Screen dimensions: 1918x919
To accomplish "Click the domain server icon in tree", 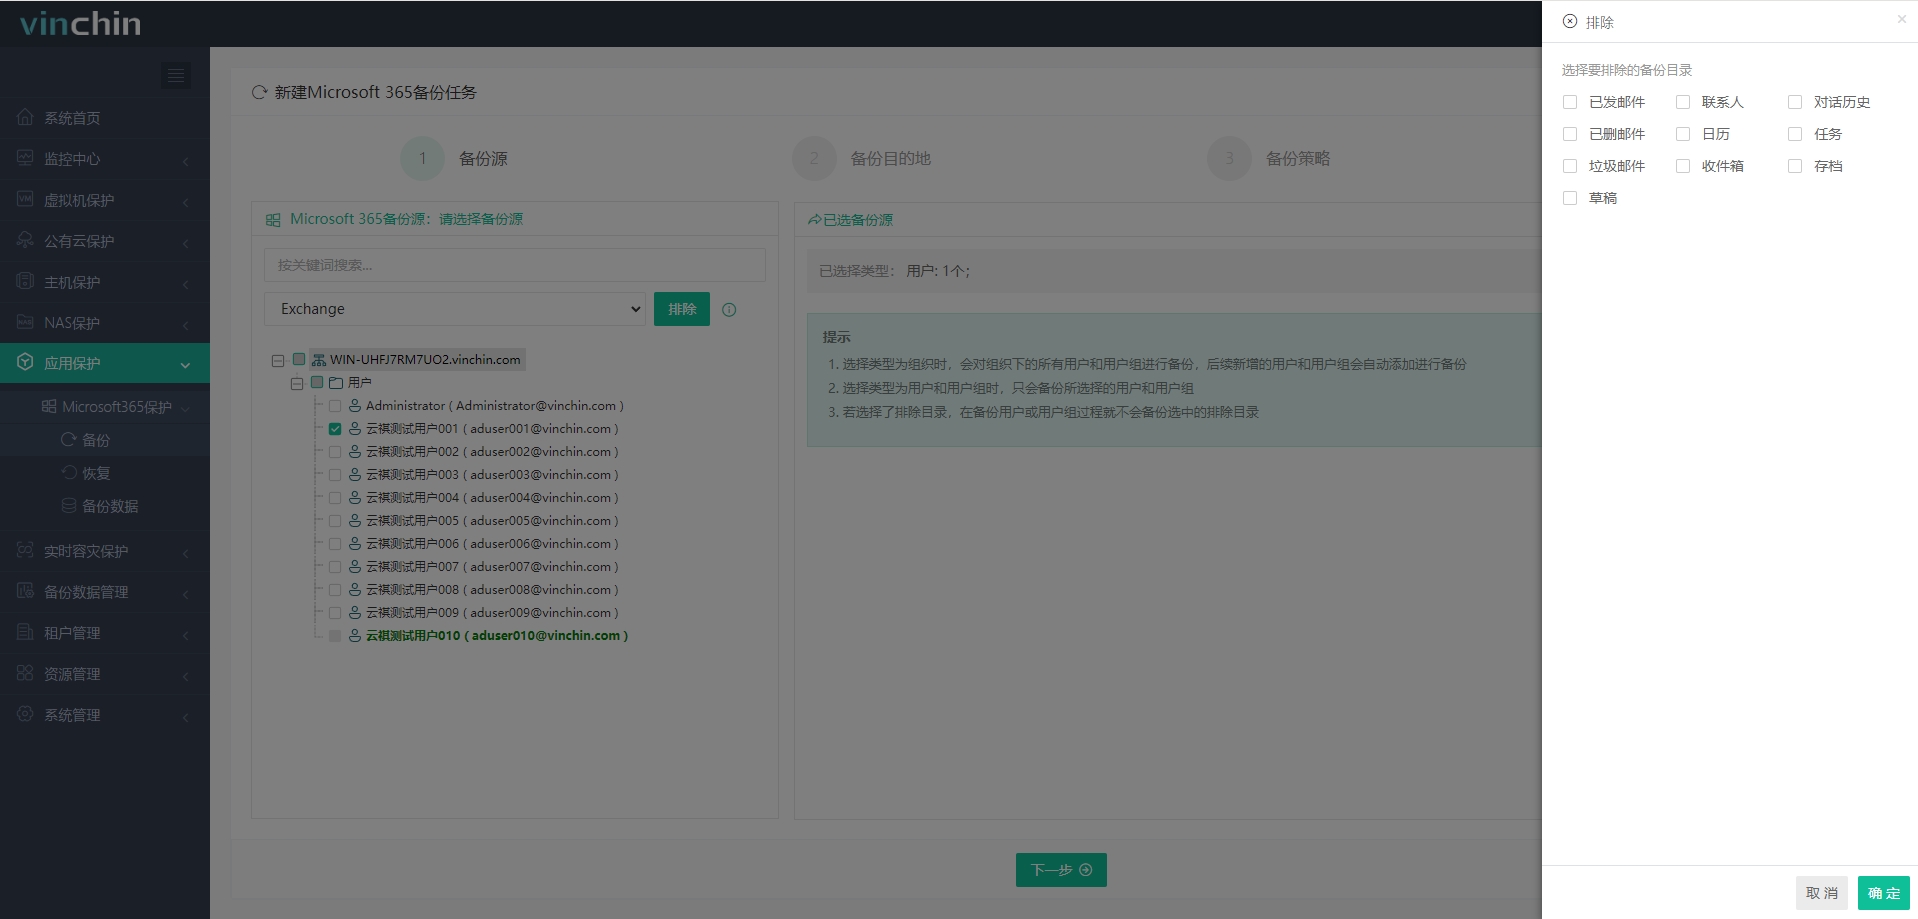I will [x=319, y=360].
